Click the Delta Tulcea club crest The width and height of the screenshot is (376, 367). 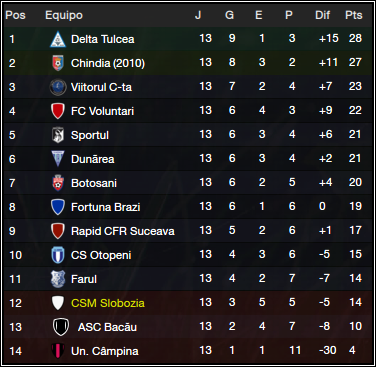tap(58, 39)
